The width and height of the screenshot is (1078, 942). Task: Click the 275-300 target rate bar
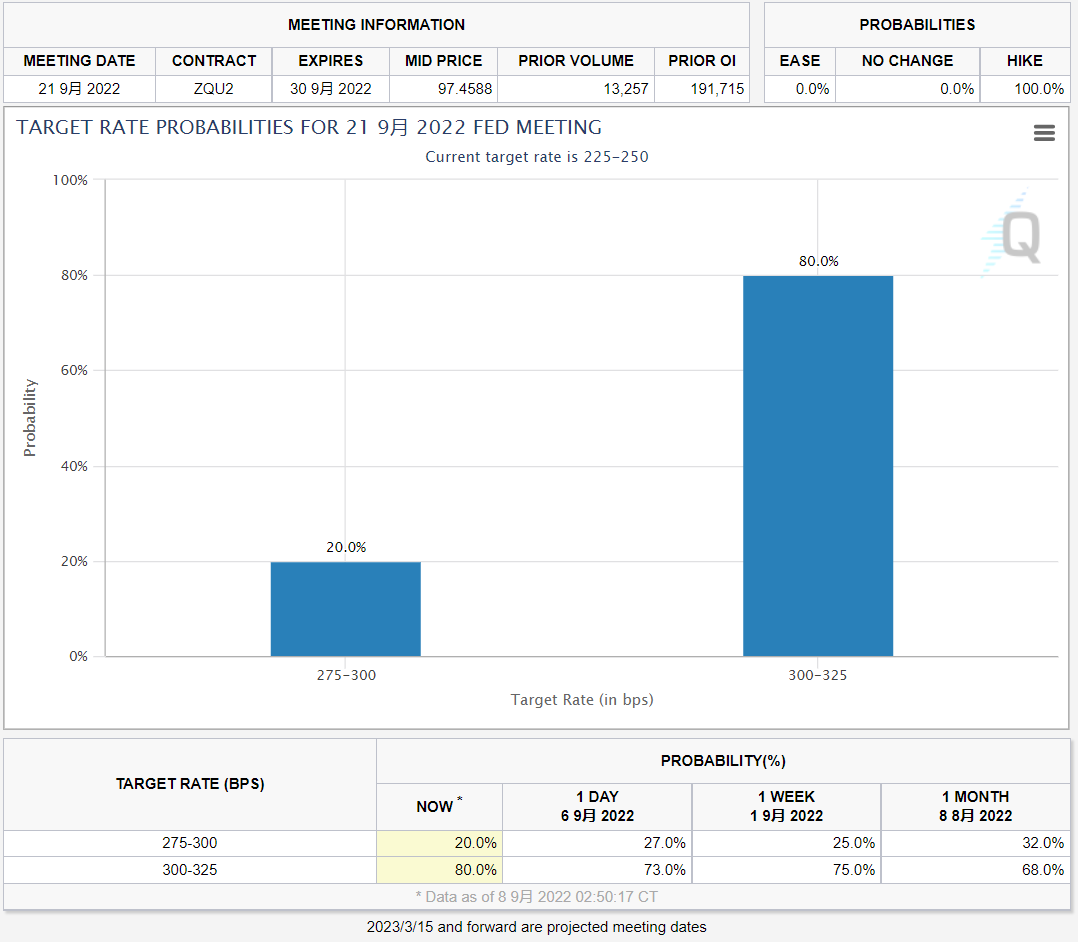point(345,608)
